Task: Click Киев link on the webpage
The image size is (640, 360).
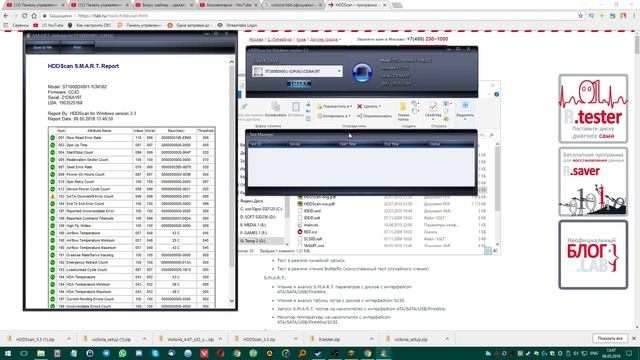Action: [x=301, y=40]
